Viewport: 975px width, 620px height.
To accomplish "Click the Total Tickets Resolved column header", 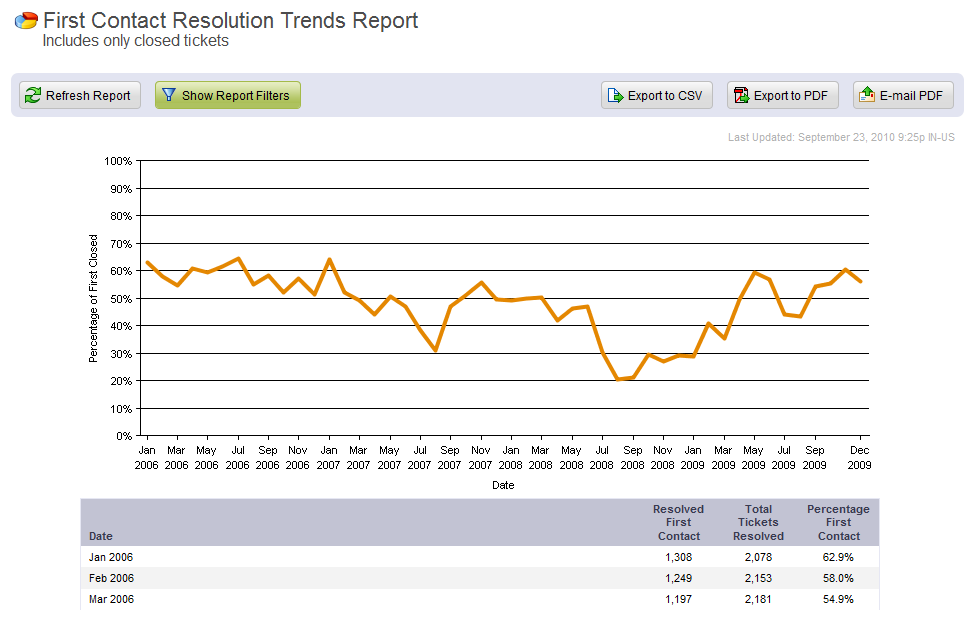I will tap(758, 522).
